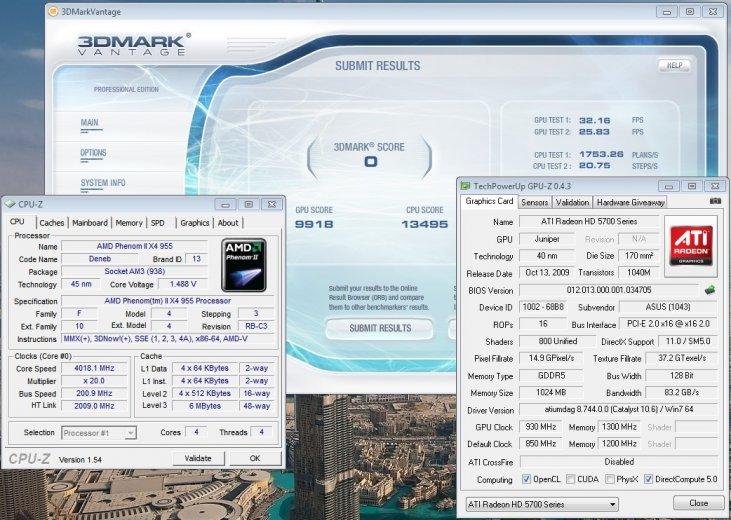Enable the CUDA checkbox

pyautogui.click(x=573, y=480)
